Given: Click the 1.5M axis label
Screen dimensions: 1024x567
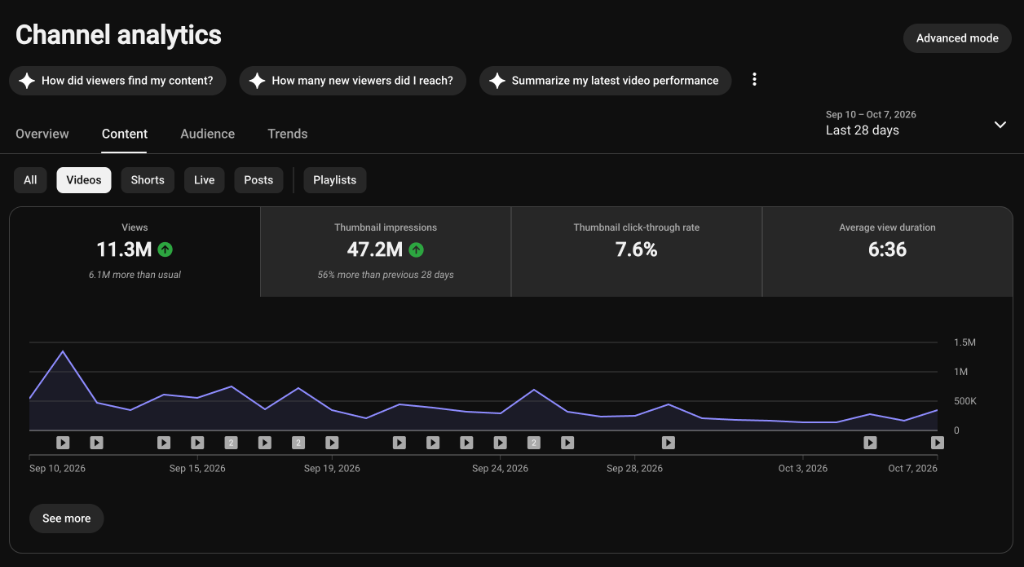Looking at the screenshot, I should [x=965, y=342].
